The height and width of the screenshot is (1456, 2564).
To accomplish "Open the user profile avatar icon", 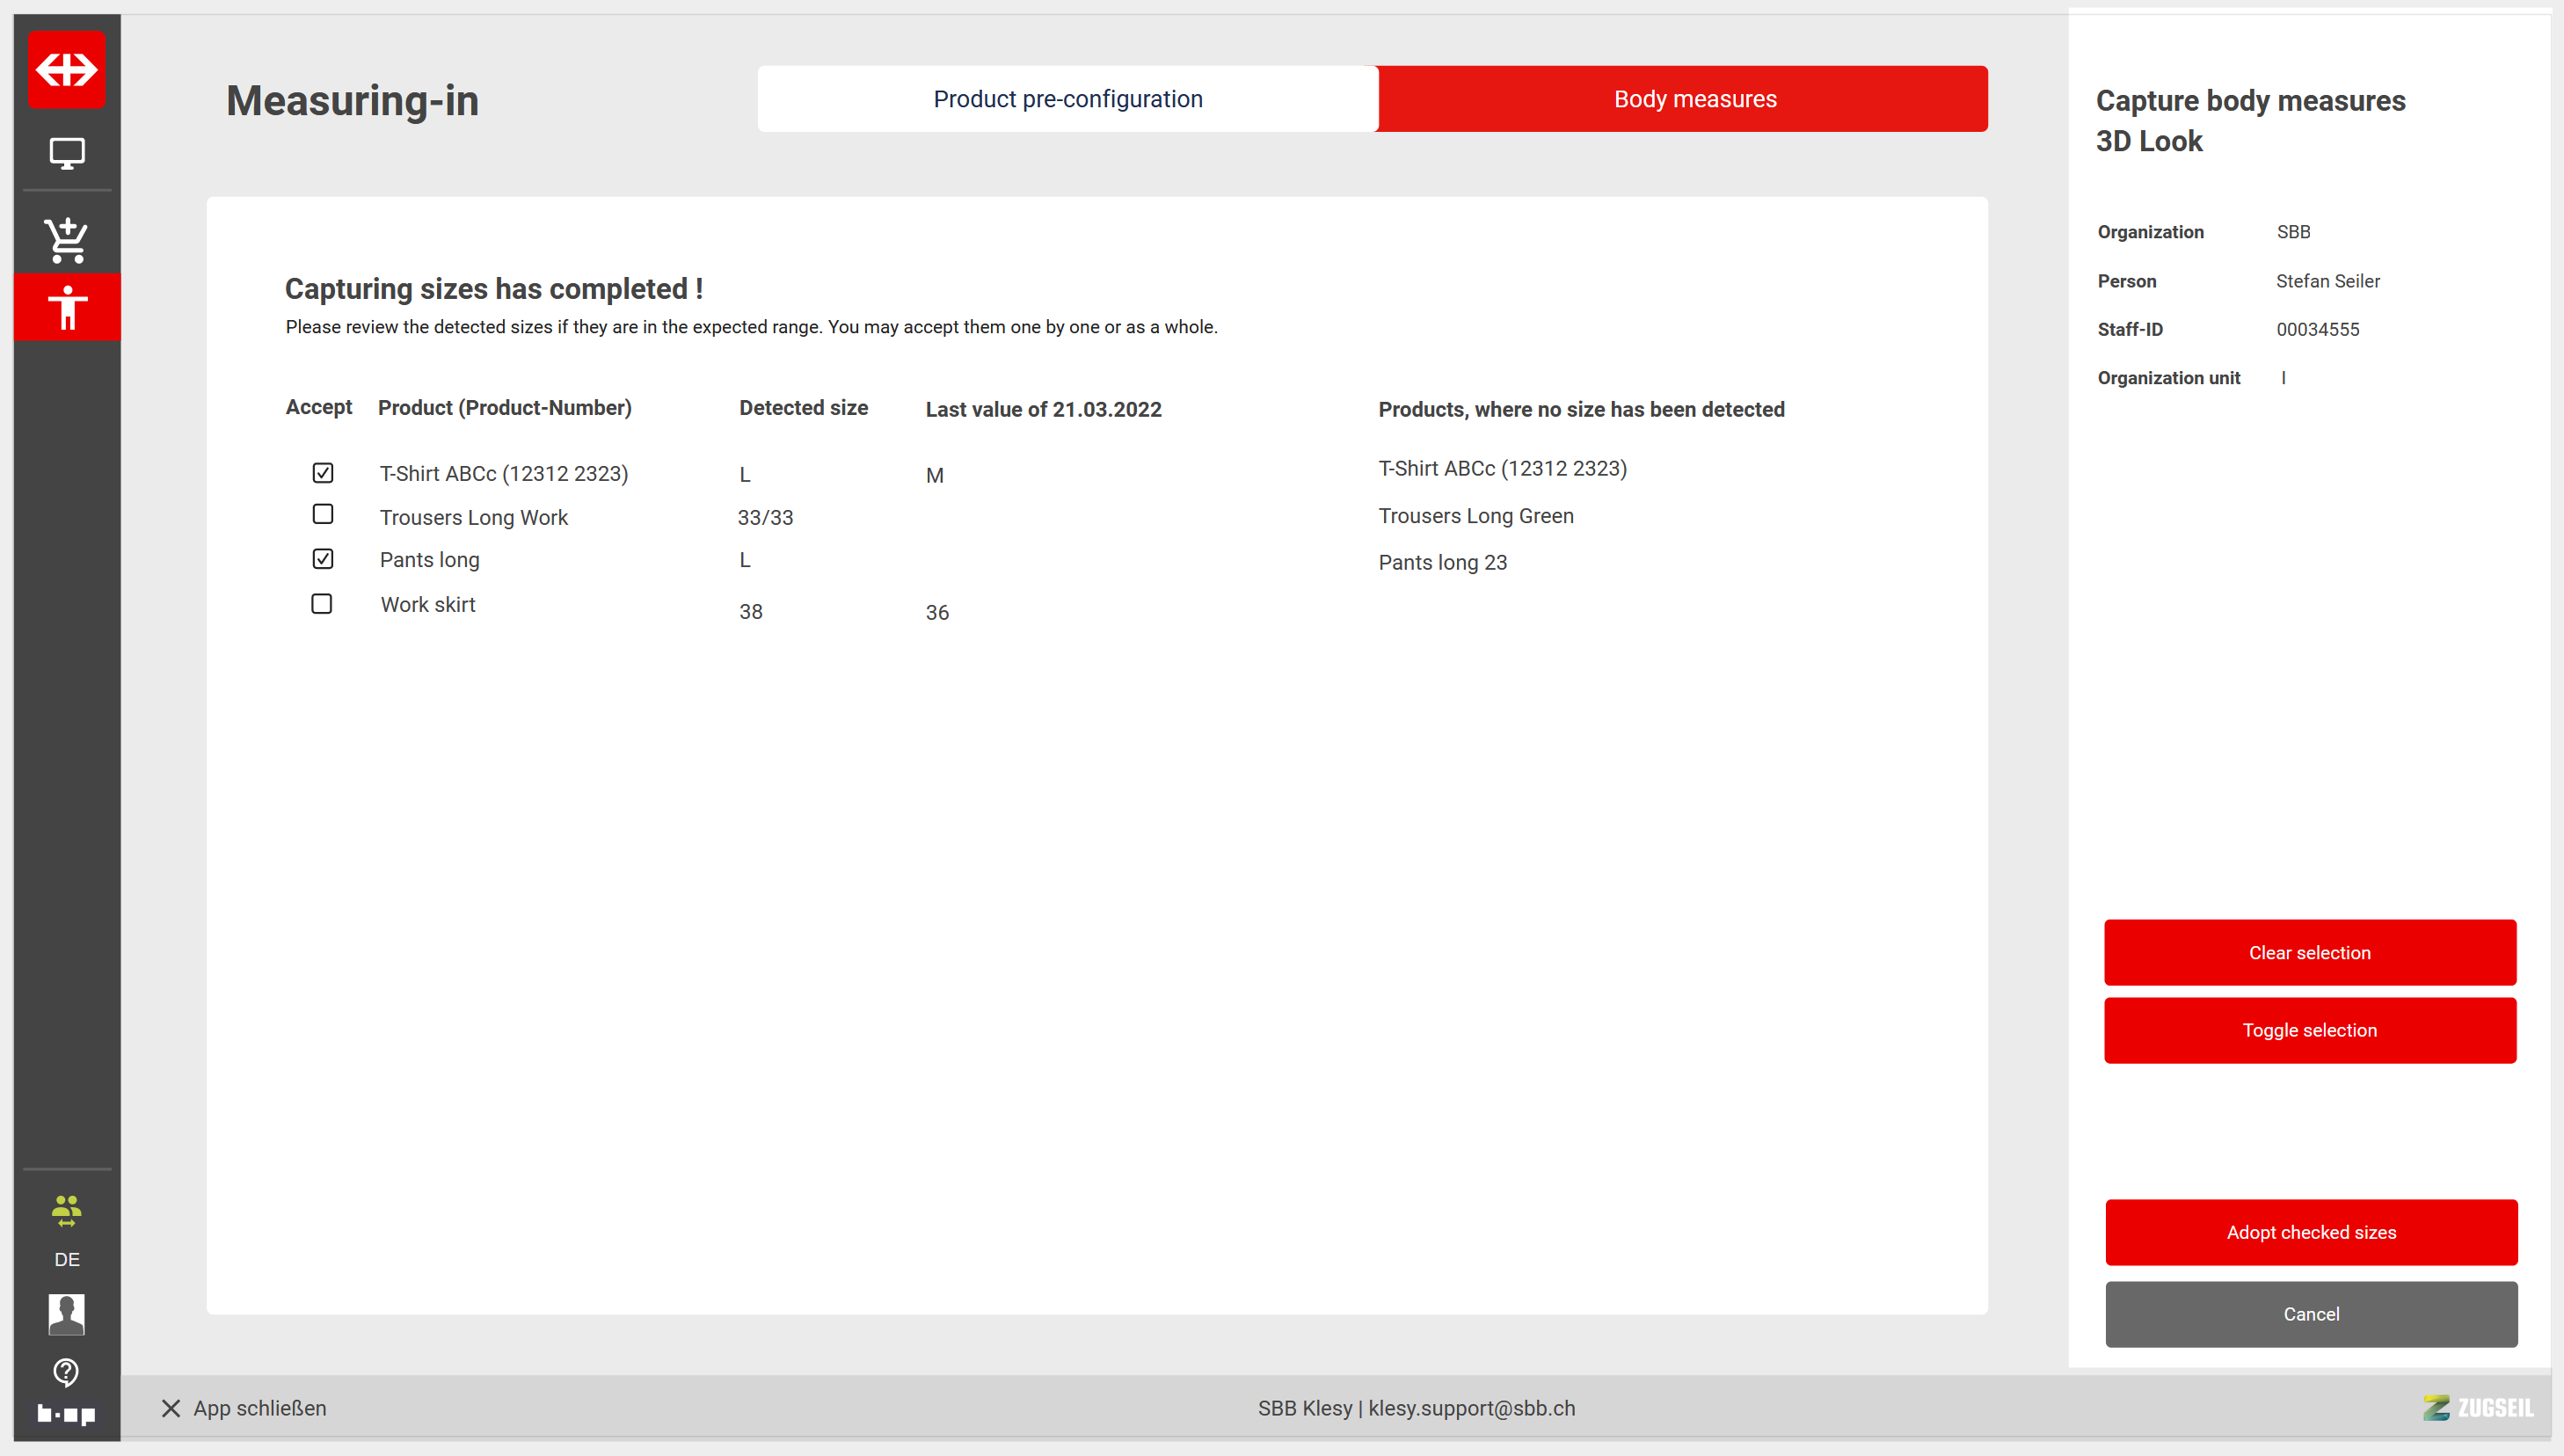I will click(x=66, y=1313).
